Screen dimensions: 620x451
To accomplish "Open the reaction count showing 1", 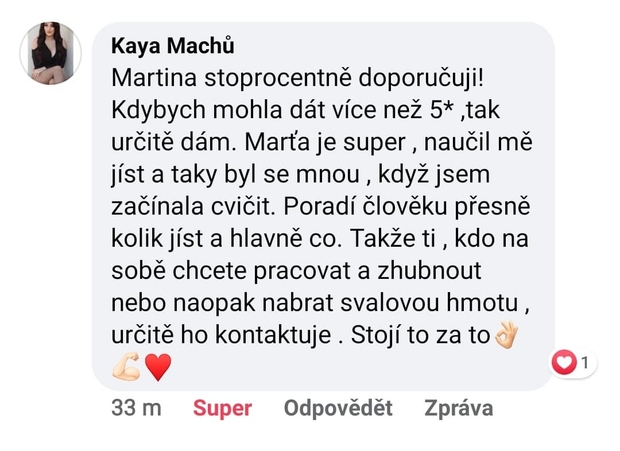I will tap(583, 364).
